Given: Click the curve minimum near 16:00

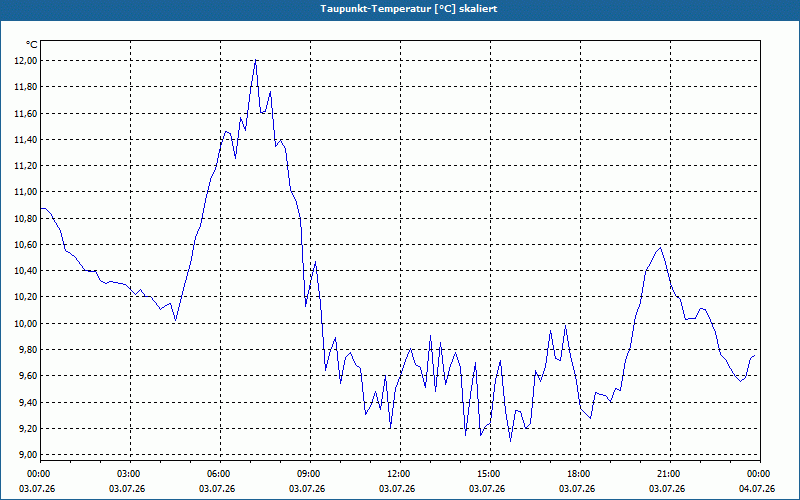Looking at the screenshot, I should (x=510, y=441).
